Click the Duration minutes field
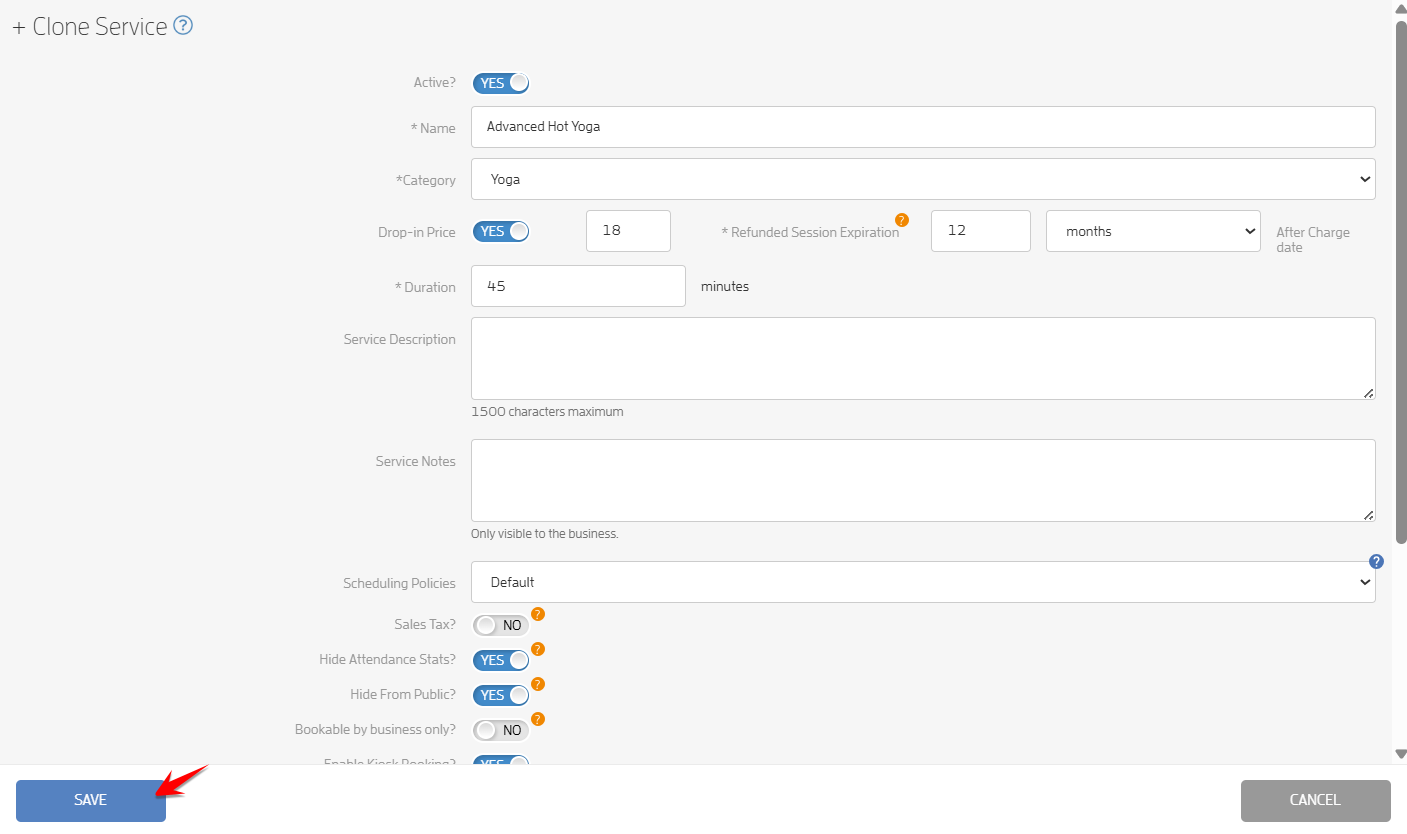Image resolution: width=1407 pixels, height=834 pixels. coord(578,286)
